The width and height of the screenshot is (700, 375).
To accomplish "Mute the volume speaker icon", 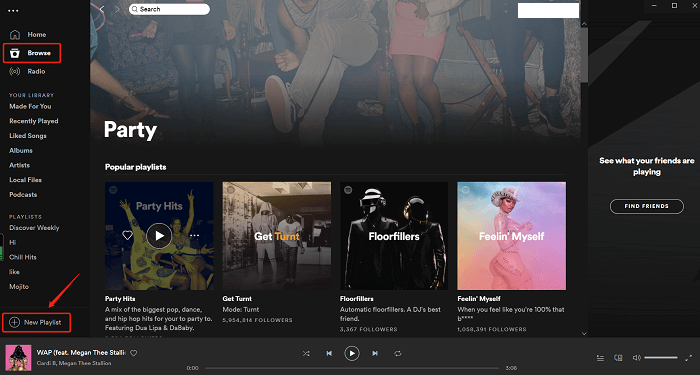I will pyautogui.click(x=637, y=358).
